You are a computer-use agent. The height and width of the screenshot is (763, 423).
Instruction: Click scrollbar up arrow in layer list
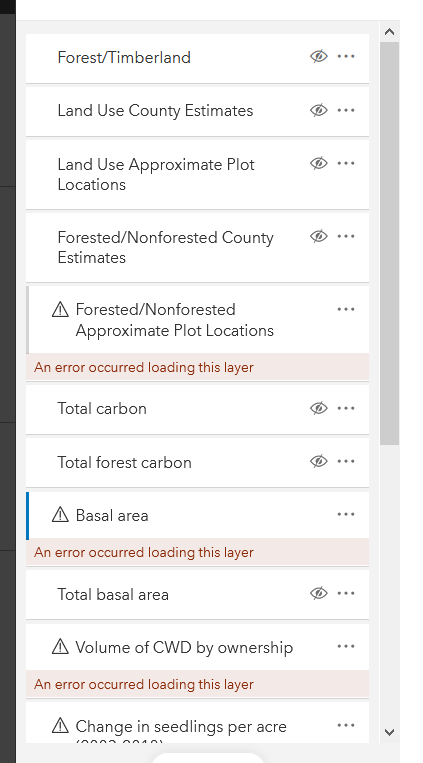389,32
